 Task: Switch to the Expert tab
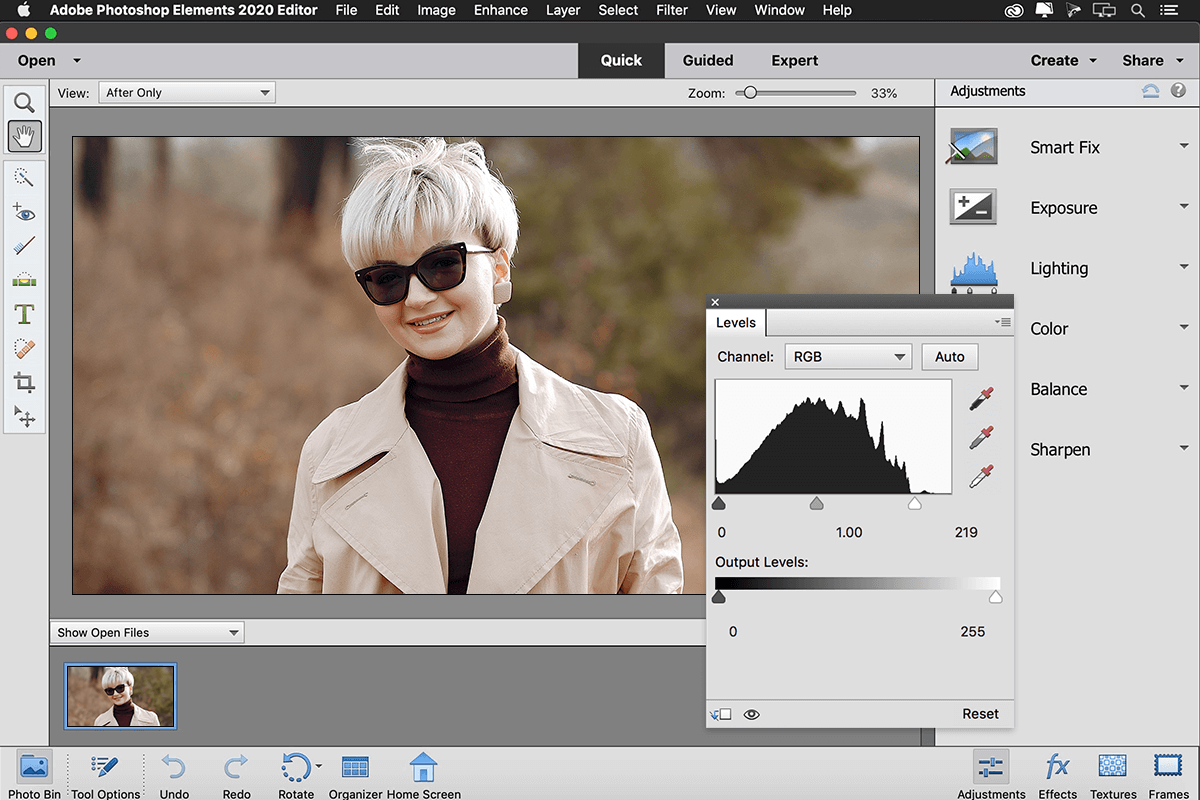(794, 60)
